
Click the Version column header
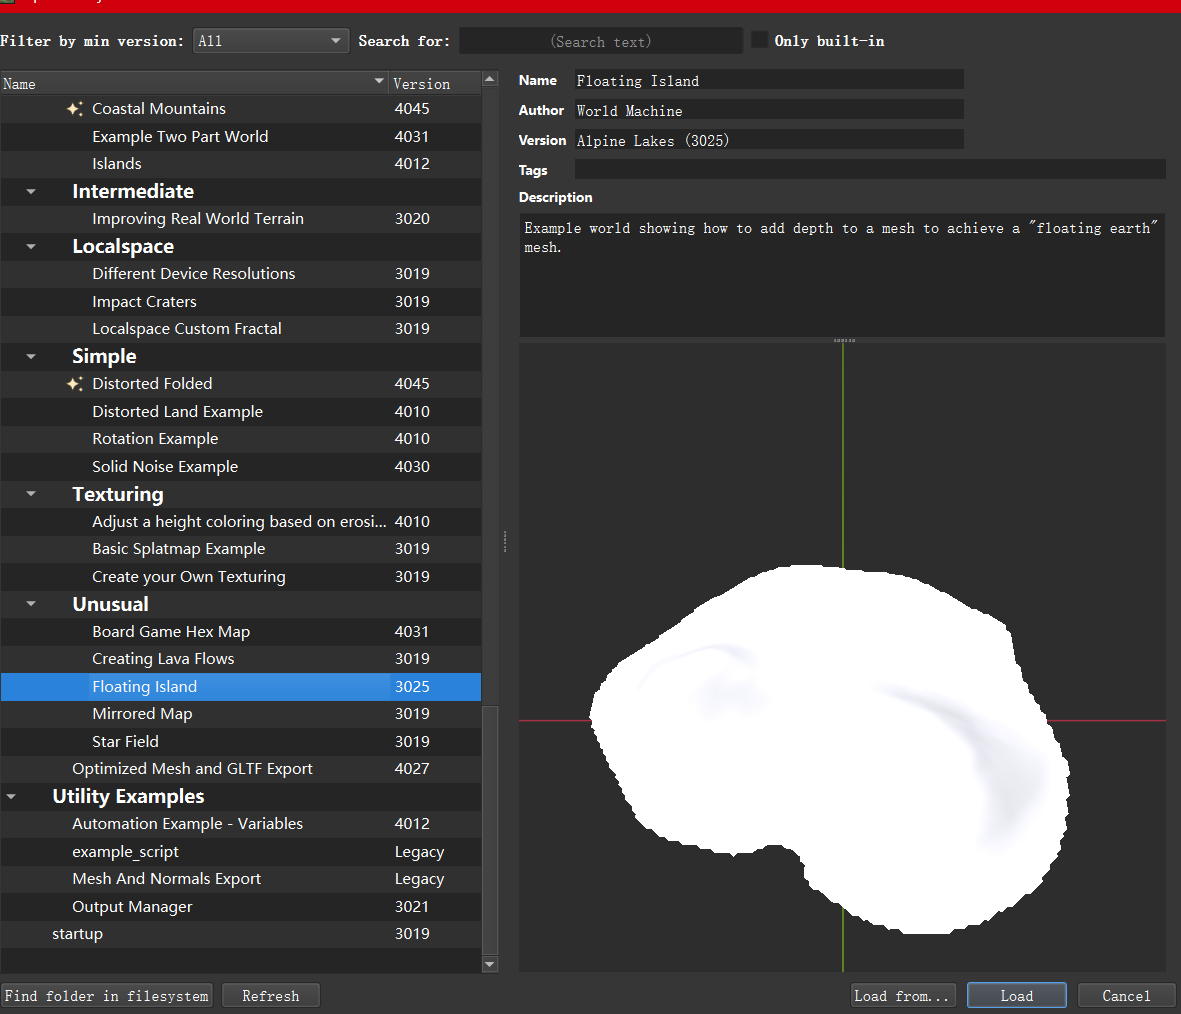[422, 84]
